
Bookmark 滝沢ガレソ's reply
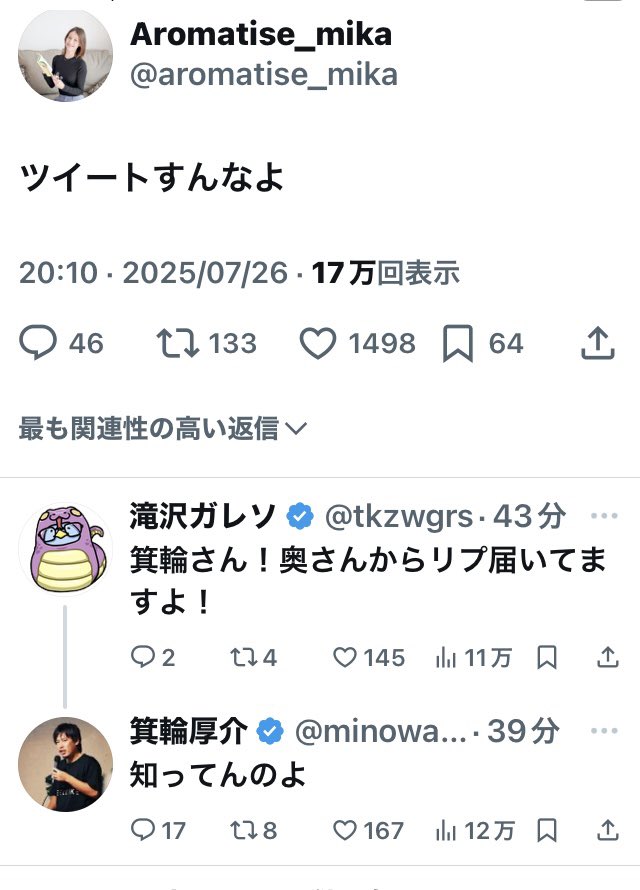[x=547, y=657]
